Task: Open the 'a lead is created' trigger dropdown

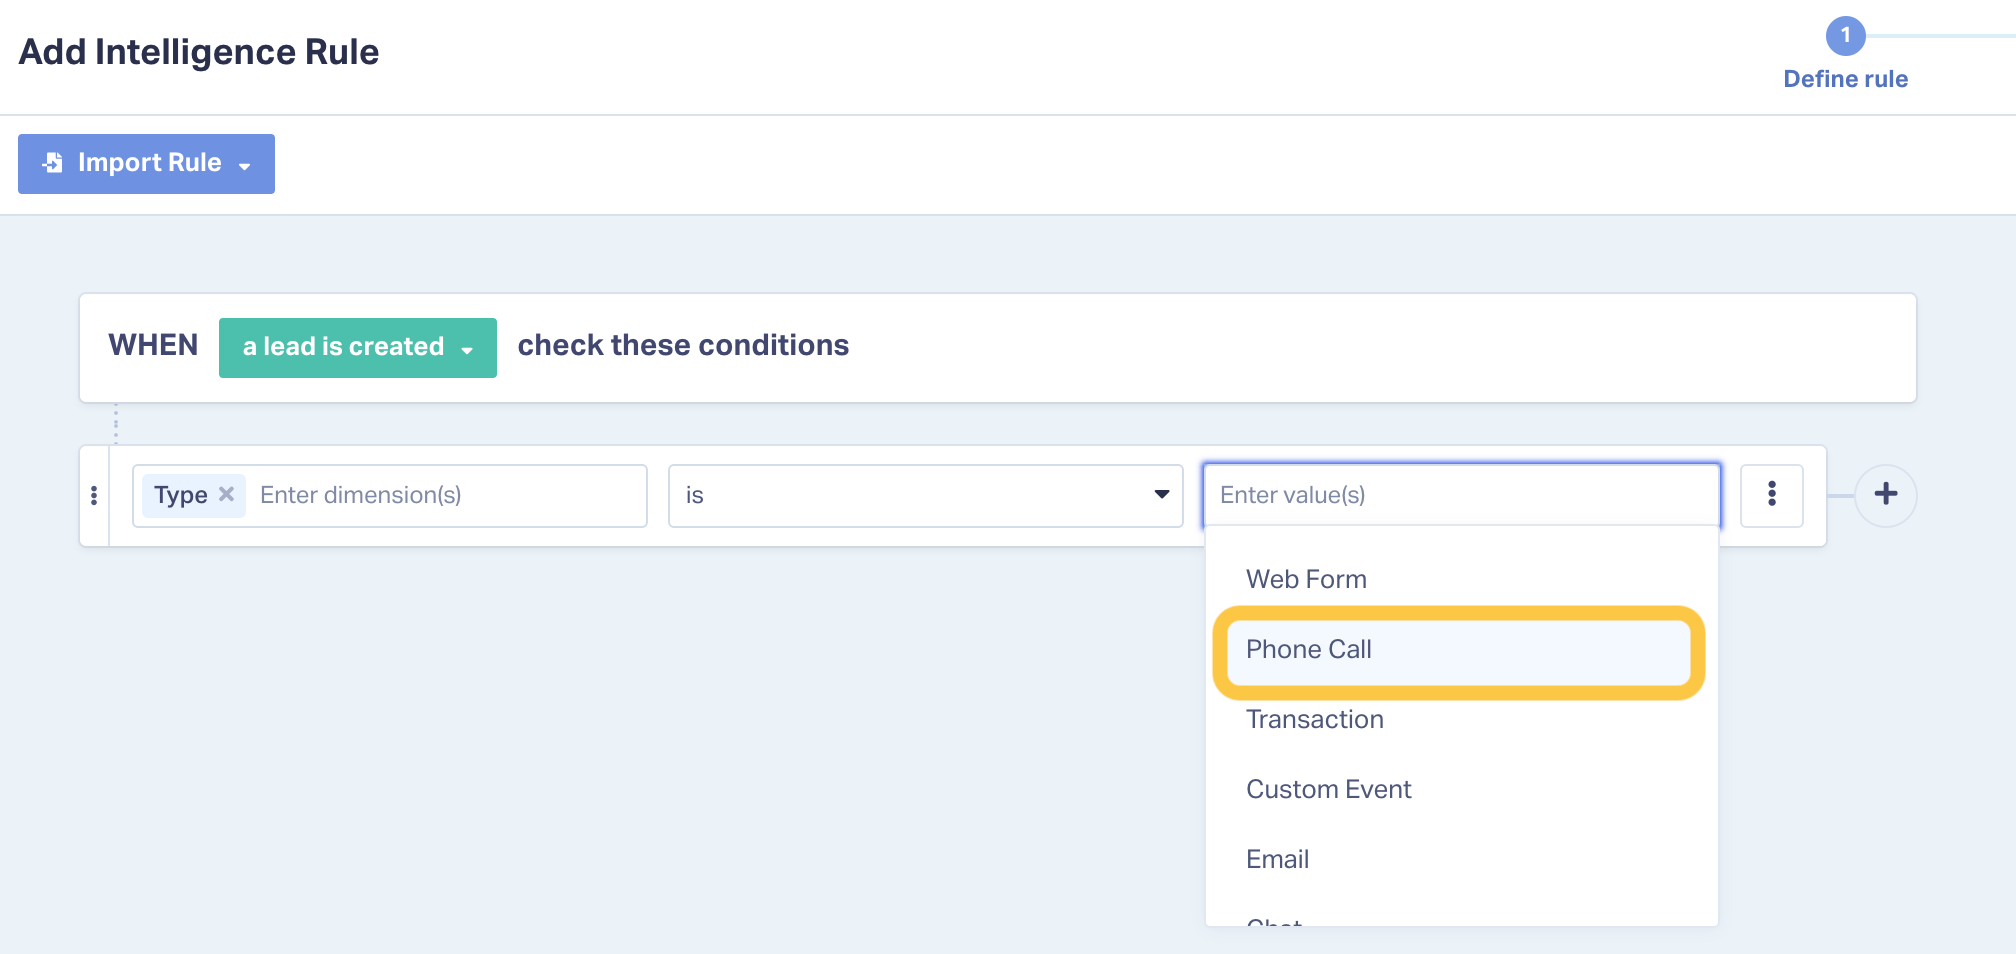Action: [357, 347]
